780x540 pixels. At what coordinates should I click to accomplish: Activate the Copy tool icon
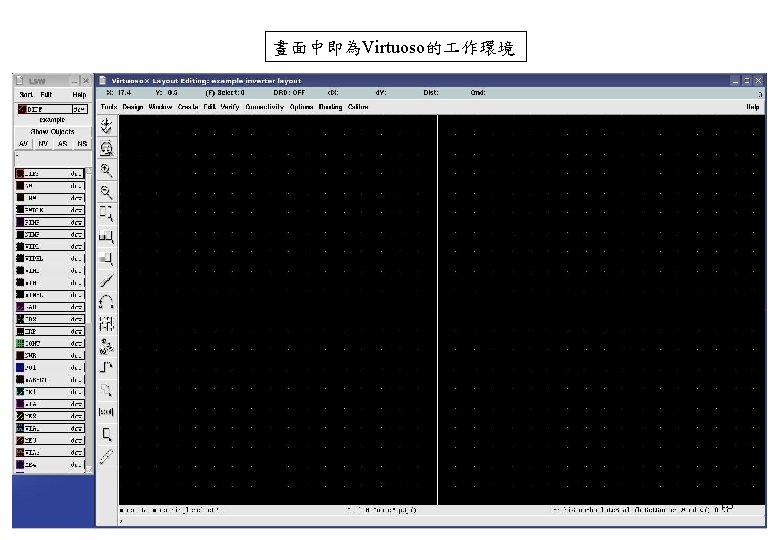(x=106, y=237)
